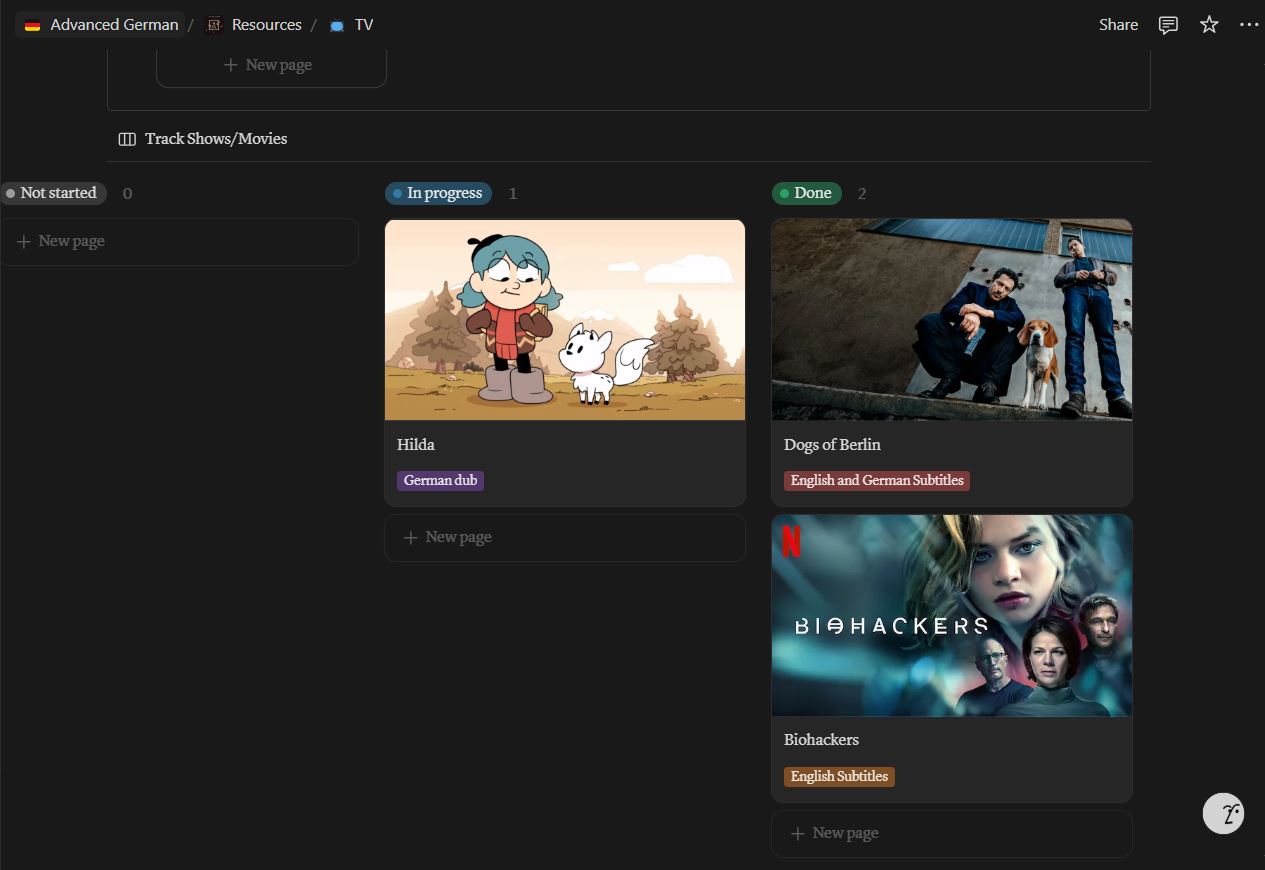Viewport: 1265px width, 870px height.
Task: Click the top New page button above the board
Action: 271,65
